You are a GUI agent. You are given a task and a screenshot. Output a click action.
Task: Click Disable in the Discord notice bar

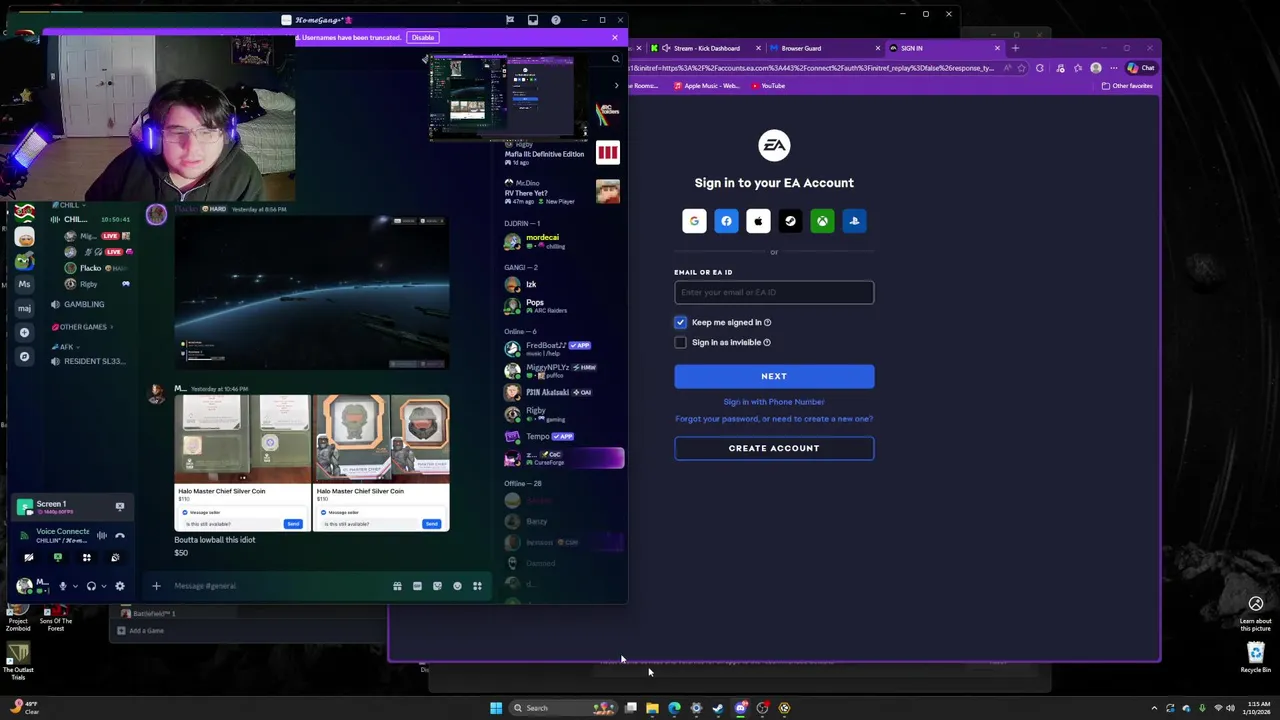tap(423, 38)
